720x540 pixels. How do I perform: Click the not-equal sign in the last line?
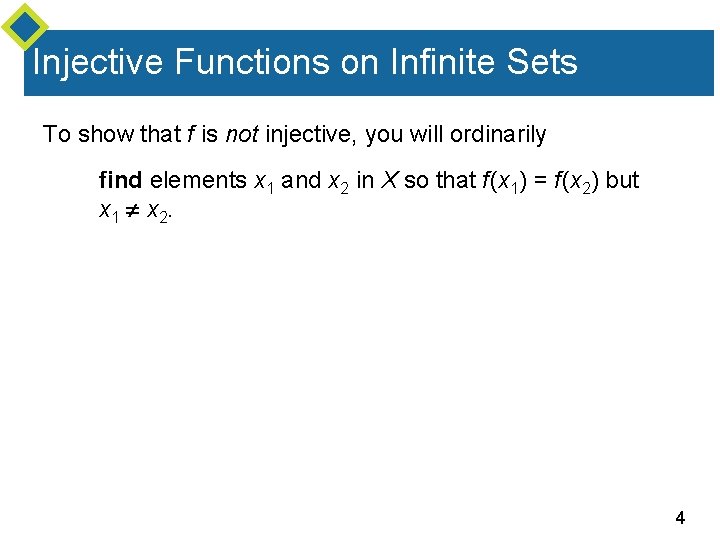132,211
